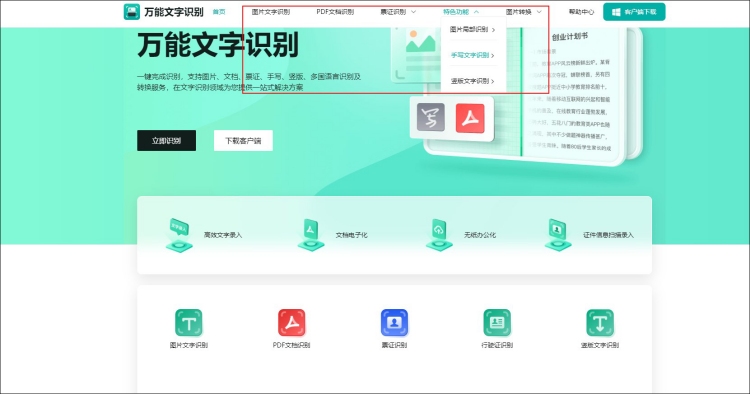Open the 图片文字识别 nav menu item
750x394 pixels.
coord(271,12)
